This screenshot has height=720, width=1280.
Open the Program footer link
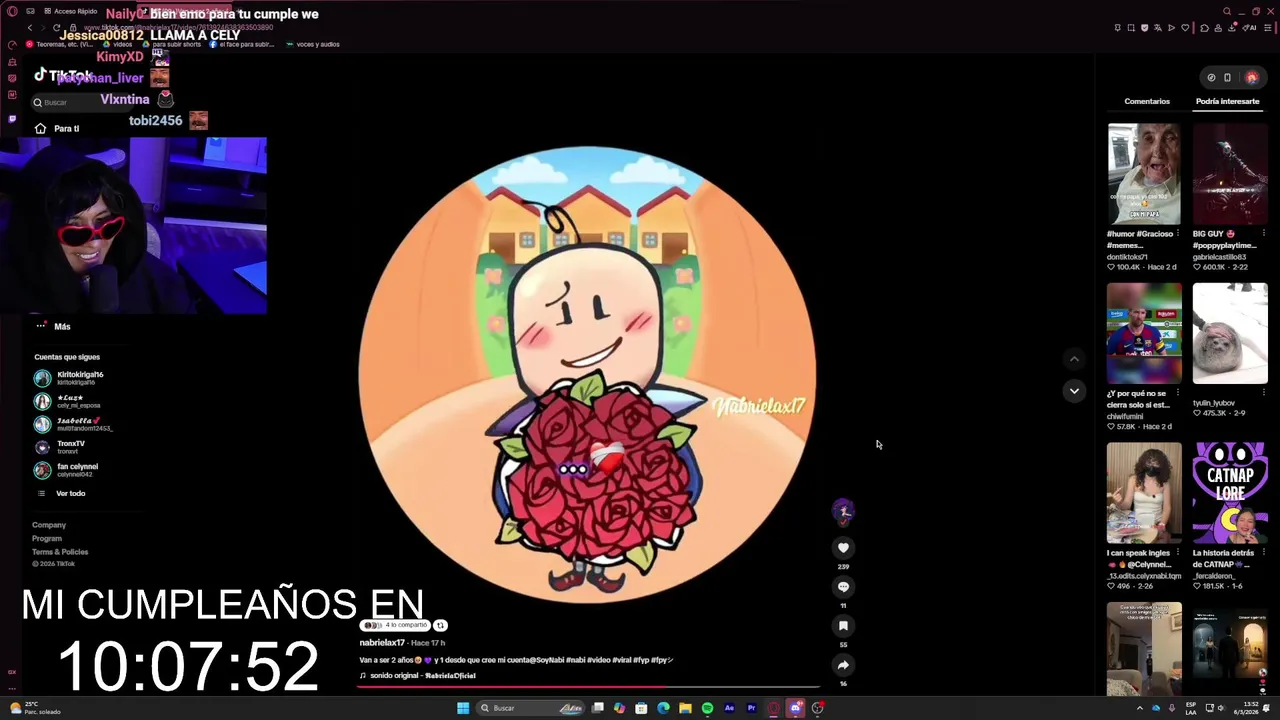click(47, 538)
